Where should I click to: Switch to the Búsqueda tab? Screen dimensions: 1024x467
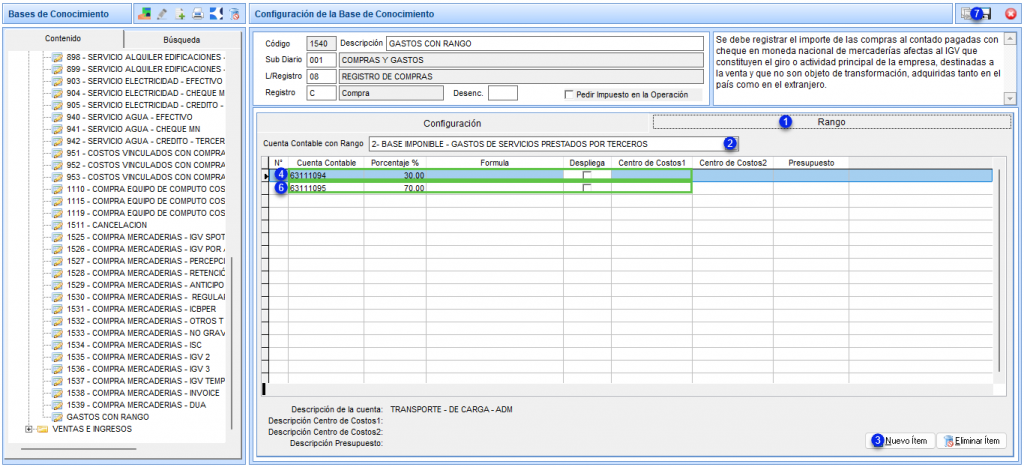coord(182,39)
